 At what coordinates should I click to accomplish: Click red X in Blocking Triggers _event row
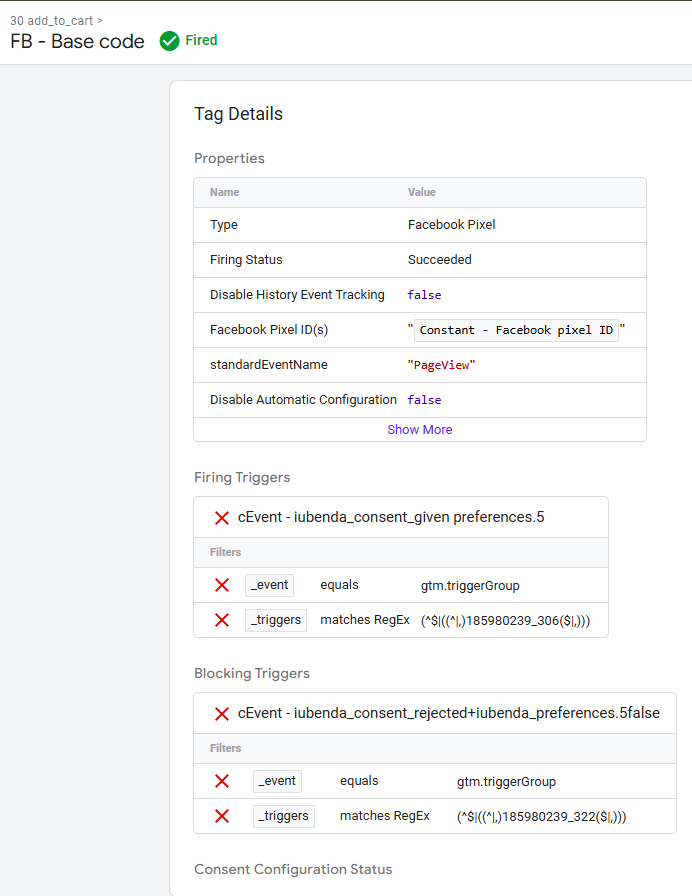(222, 781)
